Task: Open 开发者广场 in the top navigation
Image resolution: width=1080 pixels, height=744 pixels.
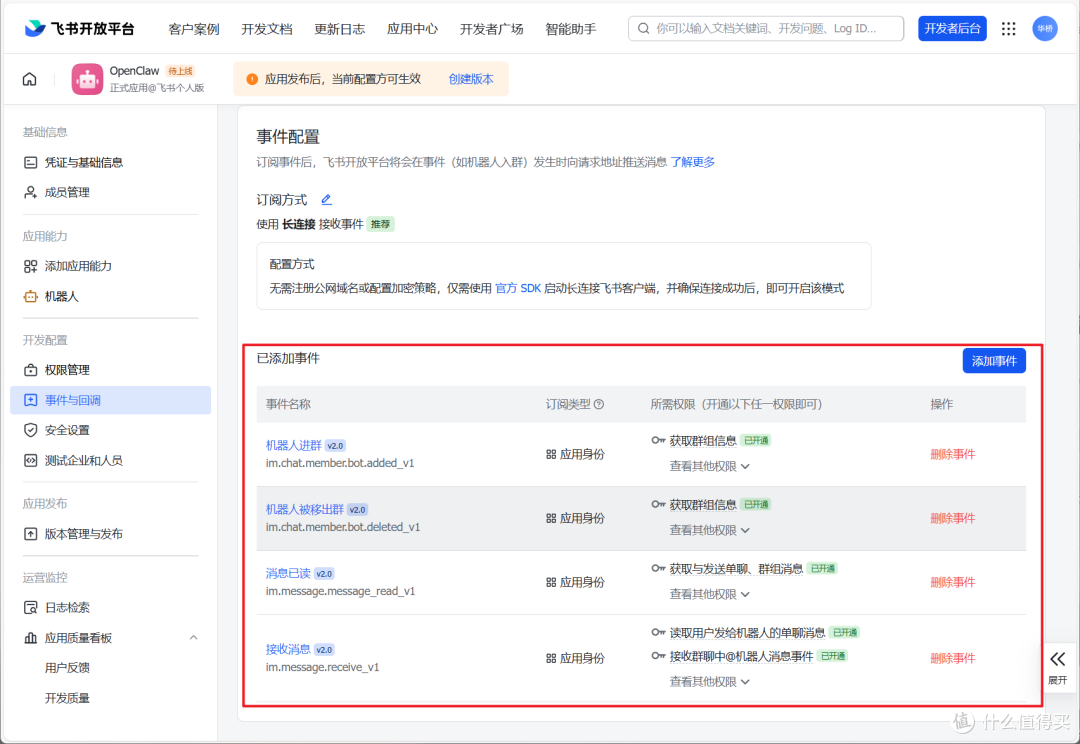Action: pos(492,29)
